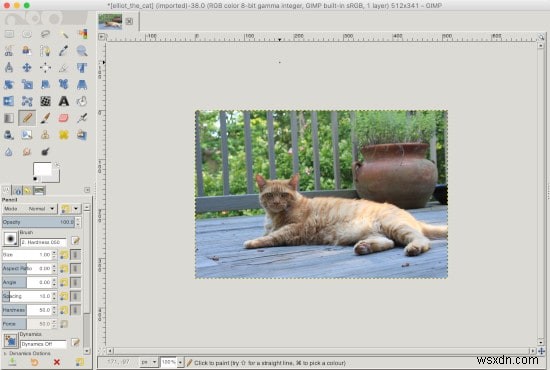The height and width of the screenshot is (370, 550).
Task: Switch to the Undo History tab
Action: 28,190
